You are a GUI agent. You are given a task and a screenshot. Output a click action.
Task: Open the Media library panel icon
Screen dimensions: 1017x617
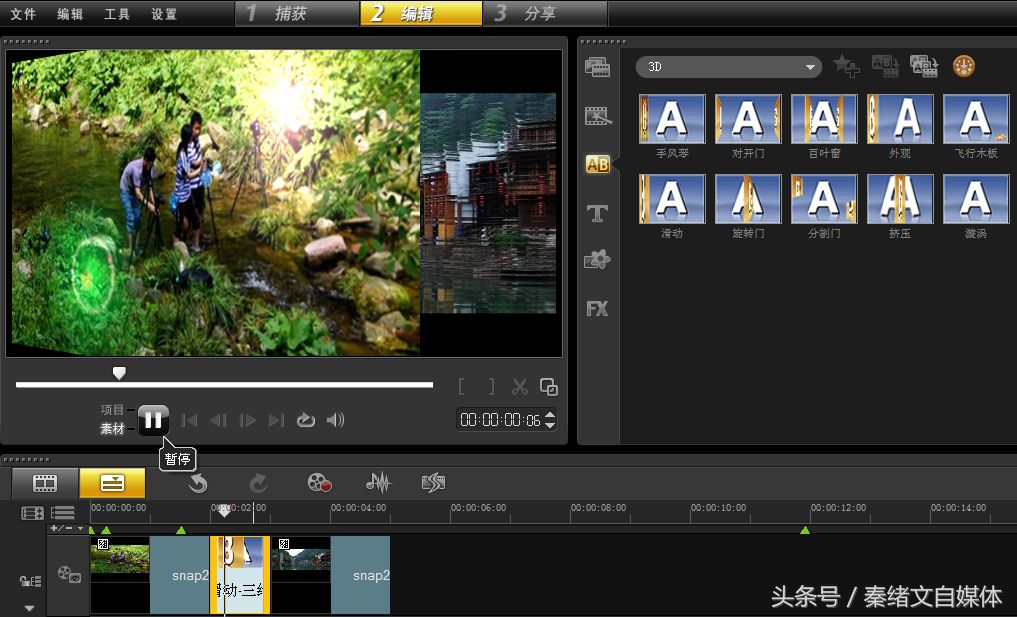[x=597, y=68]
